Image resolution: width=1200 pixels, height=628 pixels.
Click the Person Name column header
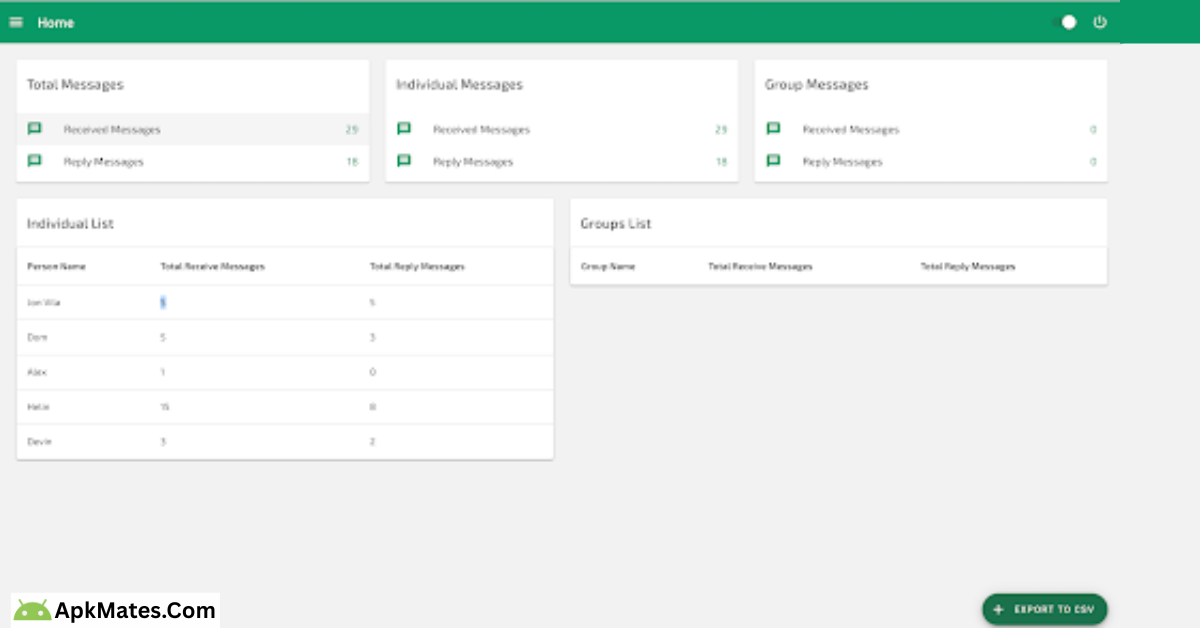tap(55, 266)
